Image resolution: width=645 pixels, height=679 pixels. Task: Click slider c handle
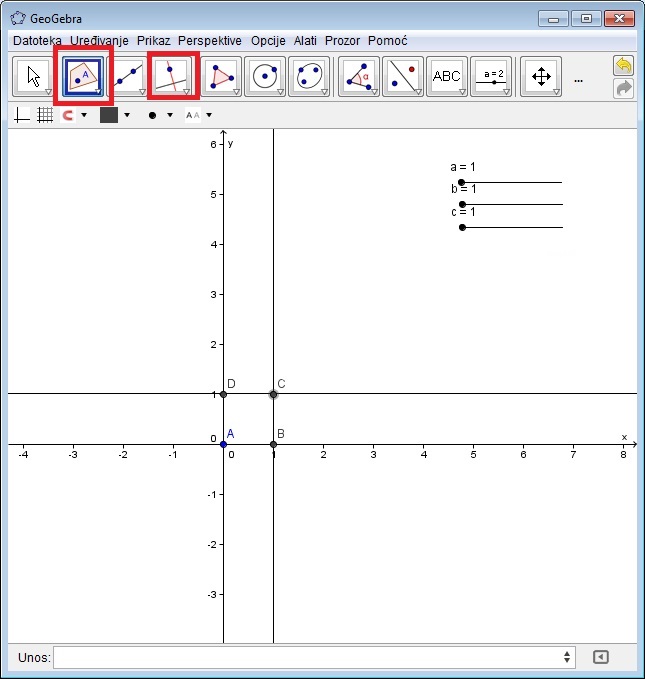click(462, 227)
